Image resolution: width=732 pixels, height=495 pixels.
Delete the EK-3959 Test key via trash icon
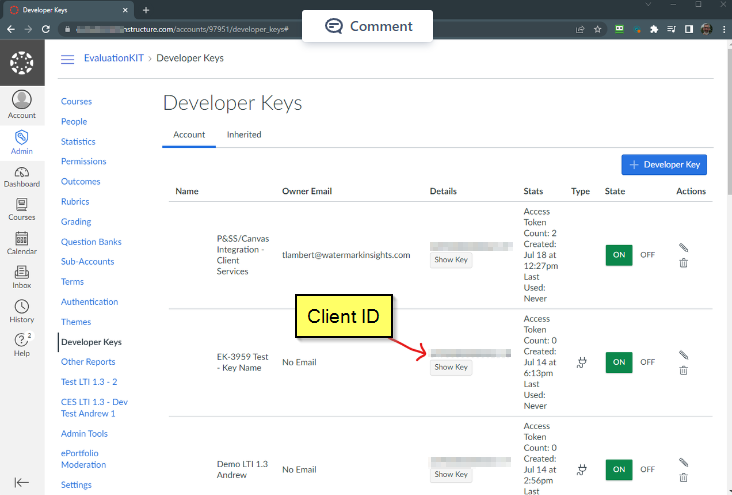coord(683,370)
